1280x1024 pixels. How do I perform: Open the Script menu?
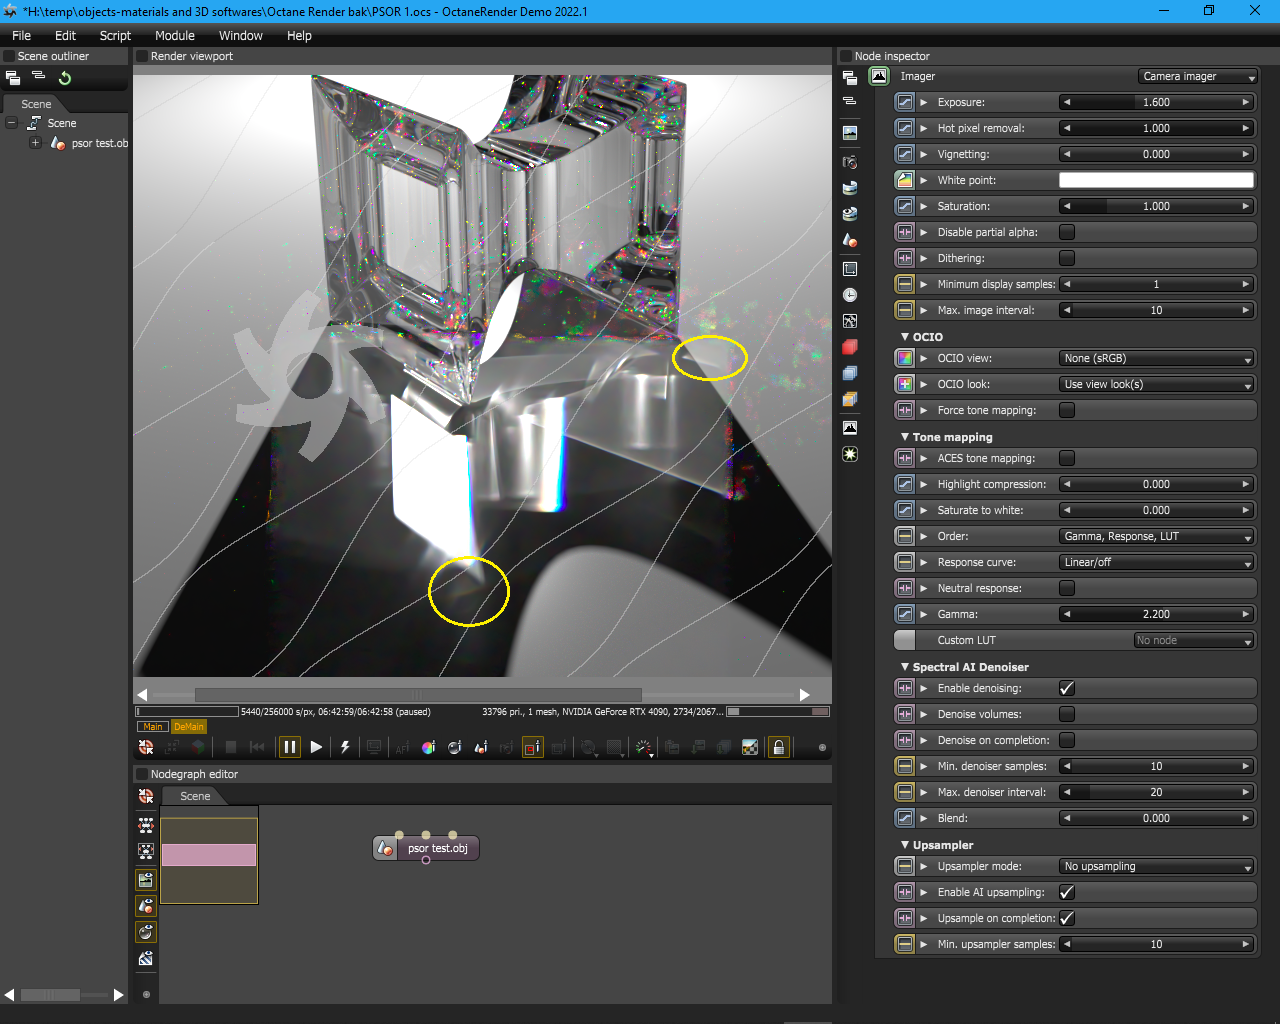[x=115, y=35]
